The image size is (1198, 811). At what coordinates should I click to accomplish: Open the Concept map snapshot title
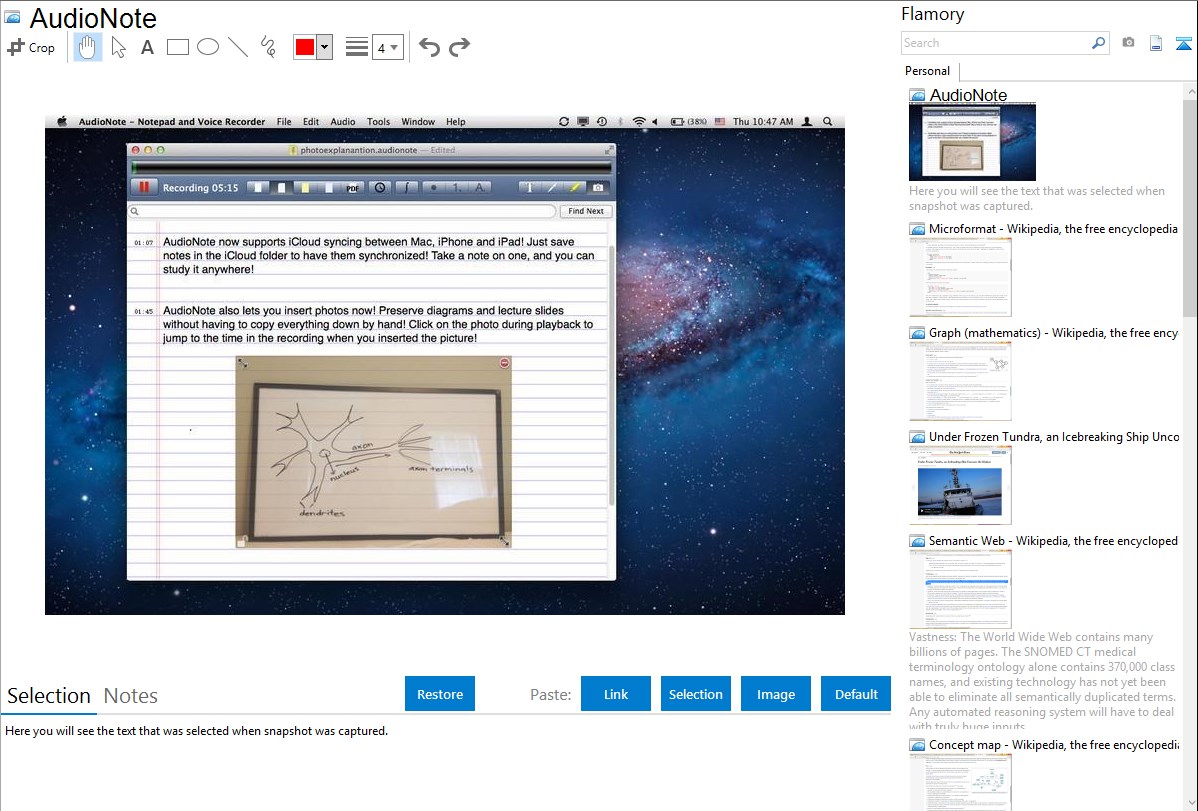coord(1053,744)
